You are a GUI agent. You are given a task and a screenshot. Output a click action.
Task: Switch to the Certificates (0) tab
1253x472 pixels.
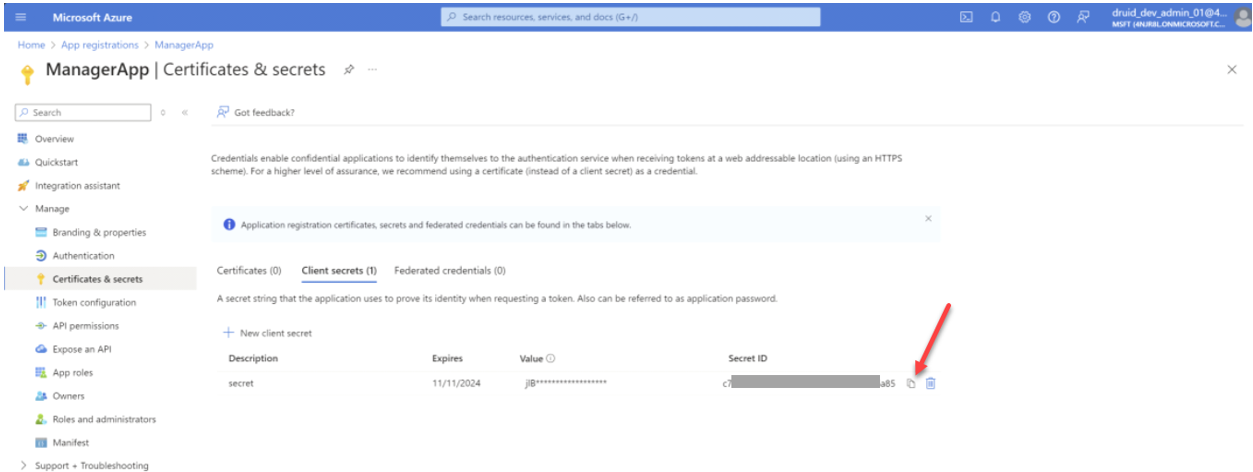[x=249, y=271]
